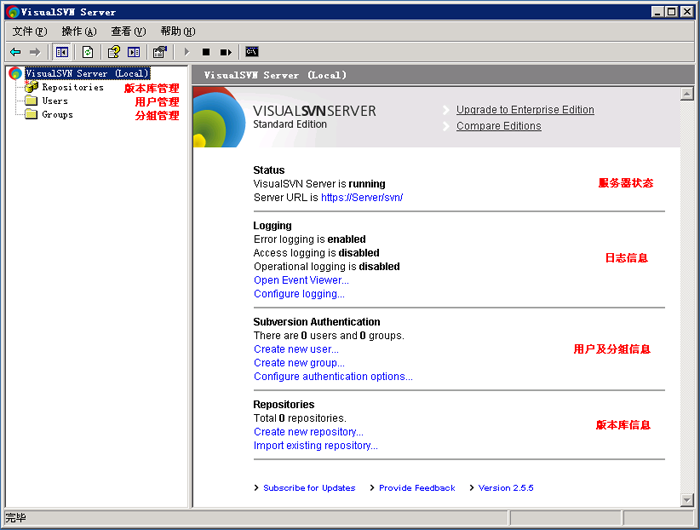Click Upgrade to Enterprise Edition link
700x530 pixels.
(x=525, y=110)
